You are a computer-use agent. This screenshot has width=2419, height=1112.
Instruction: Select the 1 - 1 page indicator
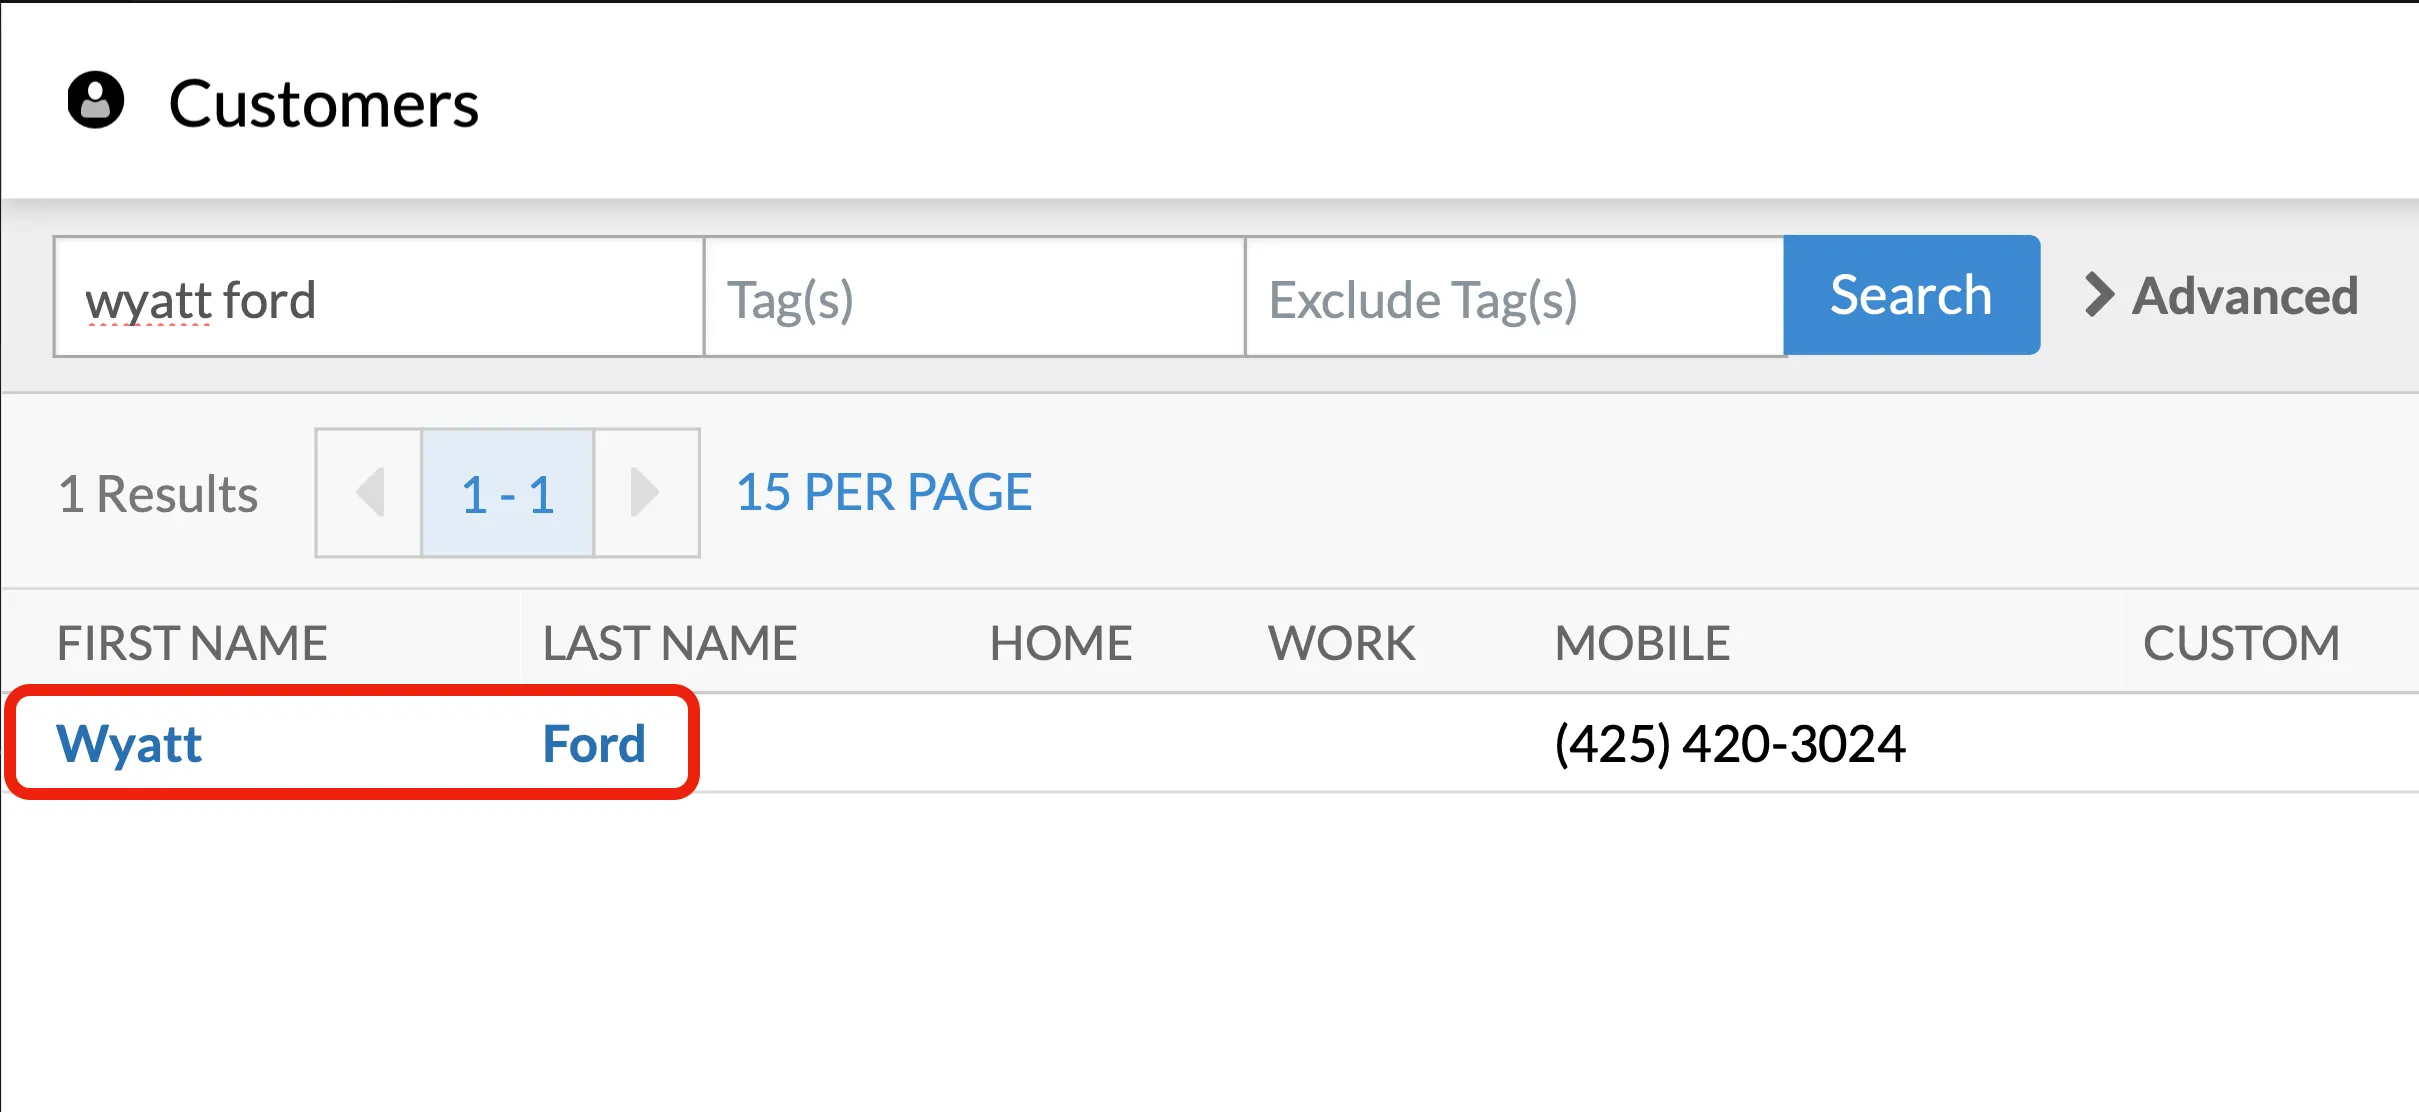508,493
